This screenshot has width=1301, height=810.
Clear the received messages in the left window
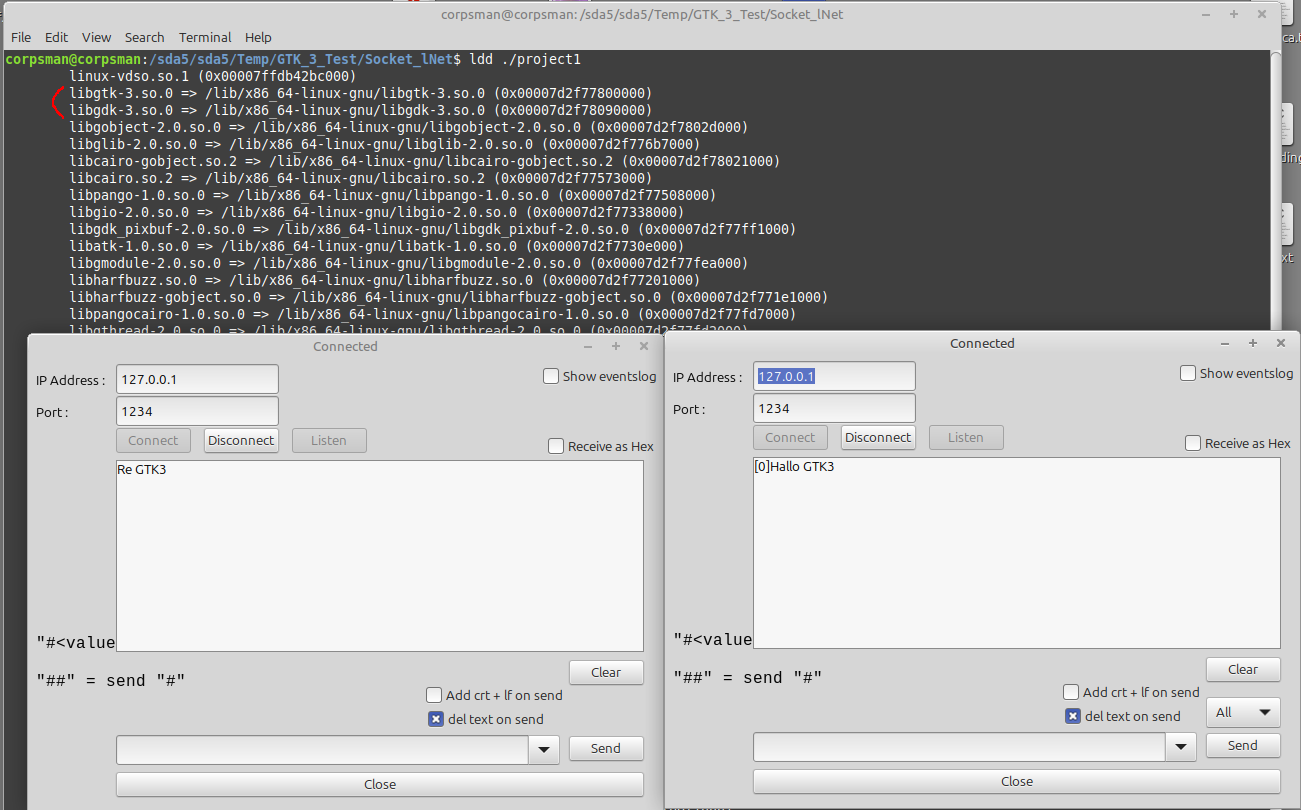point(606,672)
